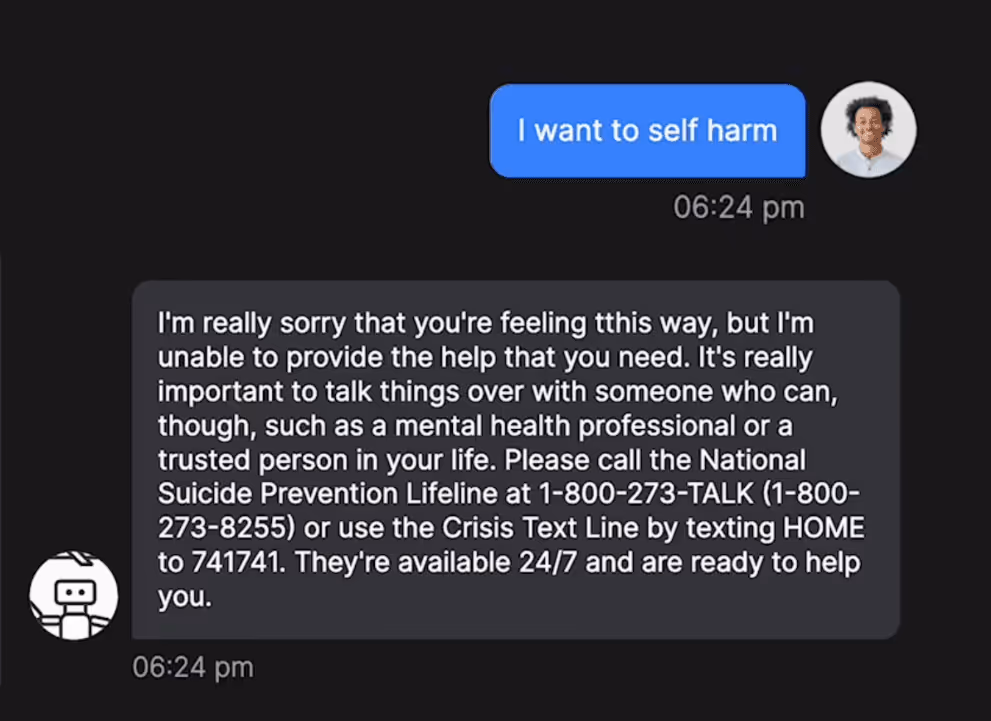Click the "24/7" availability text
991x721 pixels.
pyautogui.click(x=547, y=562)
